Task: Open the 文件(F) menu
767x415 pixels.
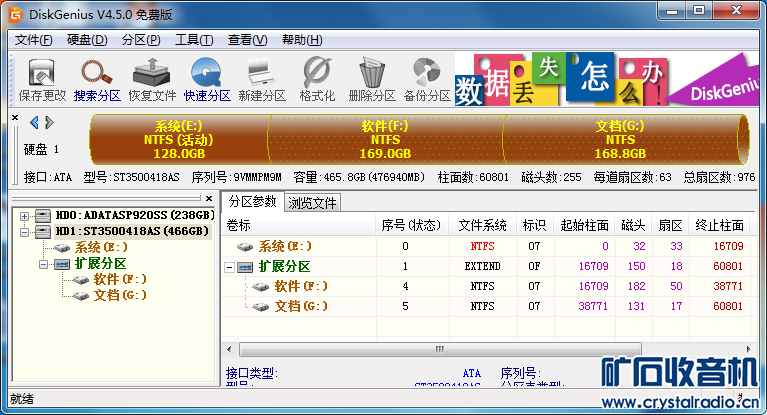Action: [x=33, y=40]
